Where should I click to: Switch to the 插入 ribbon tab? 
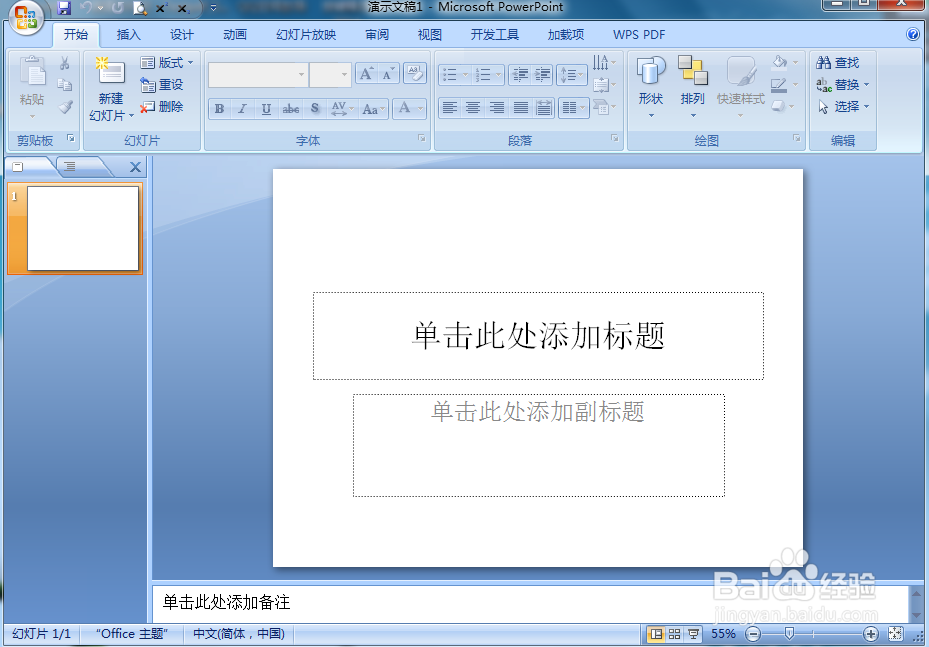[x=128, y=34]
